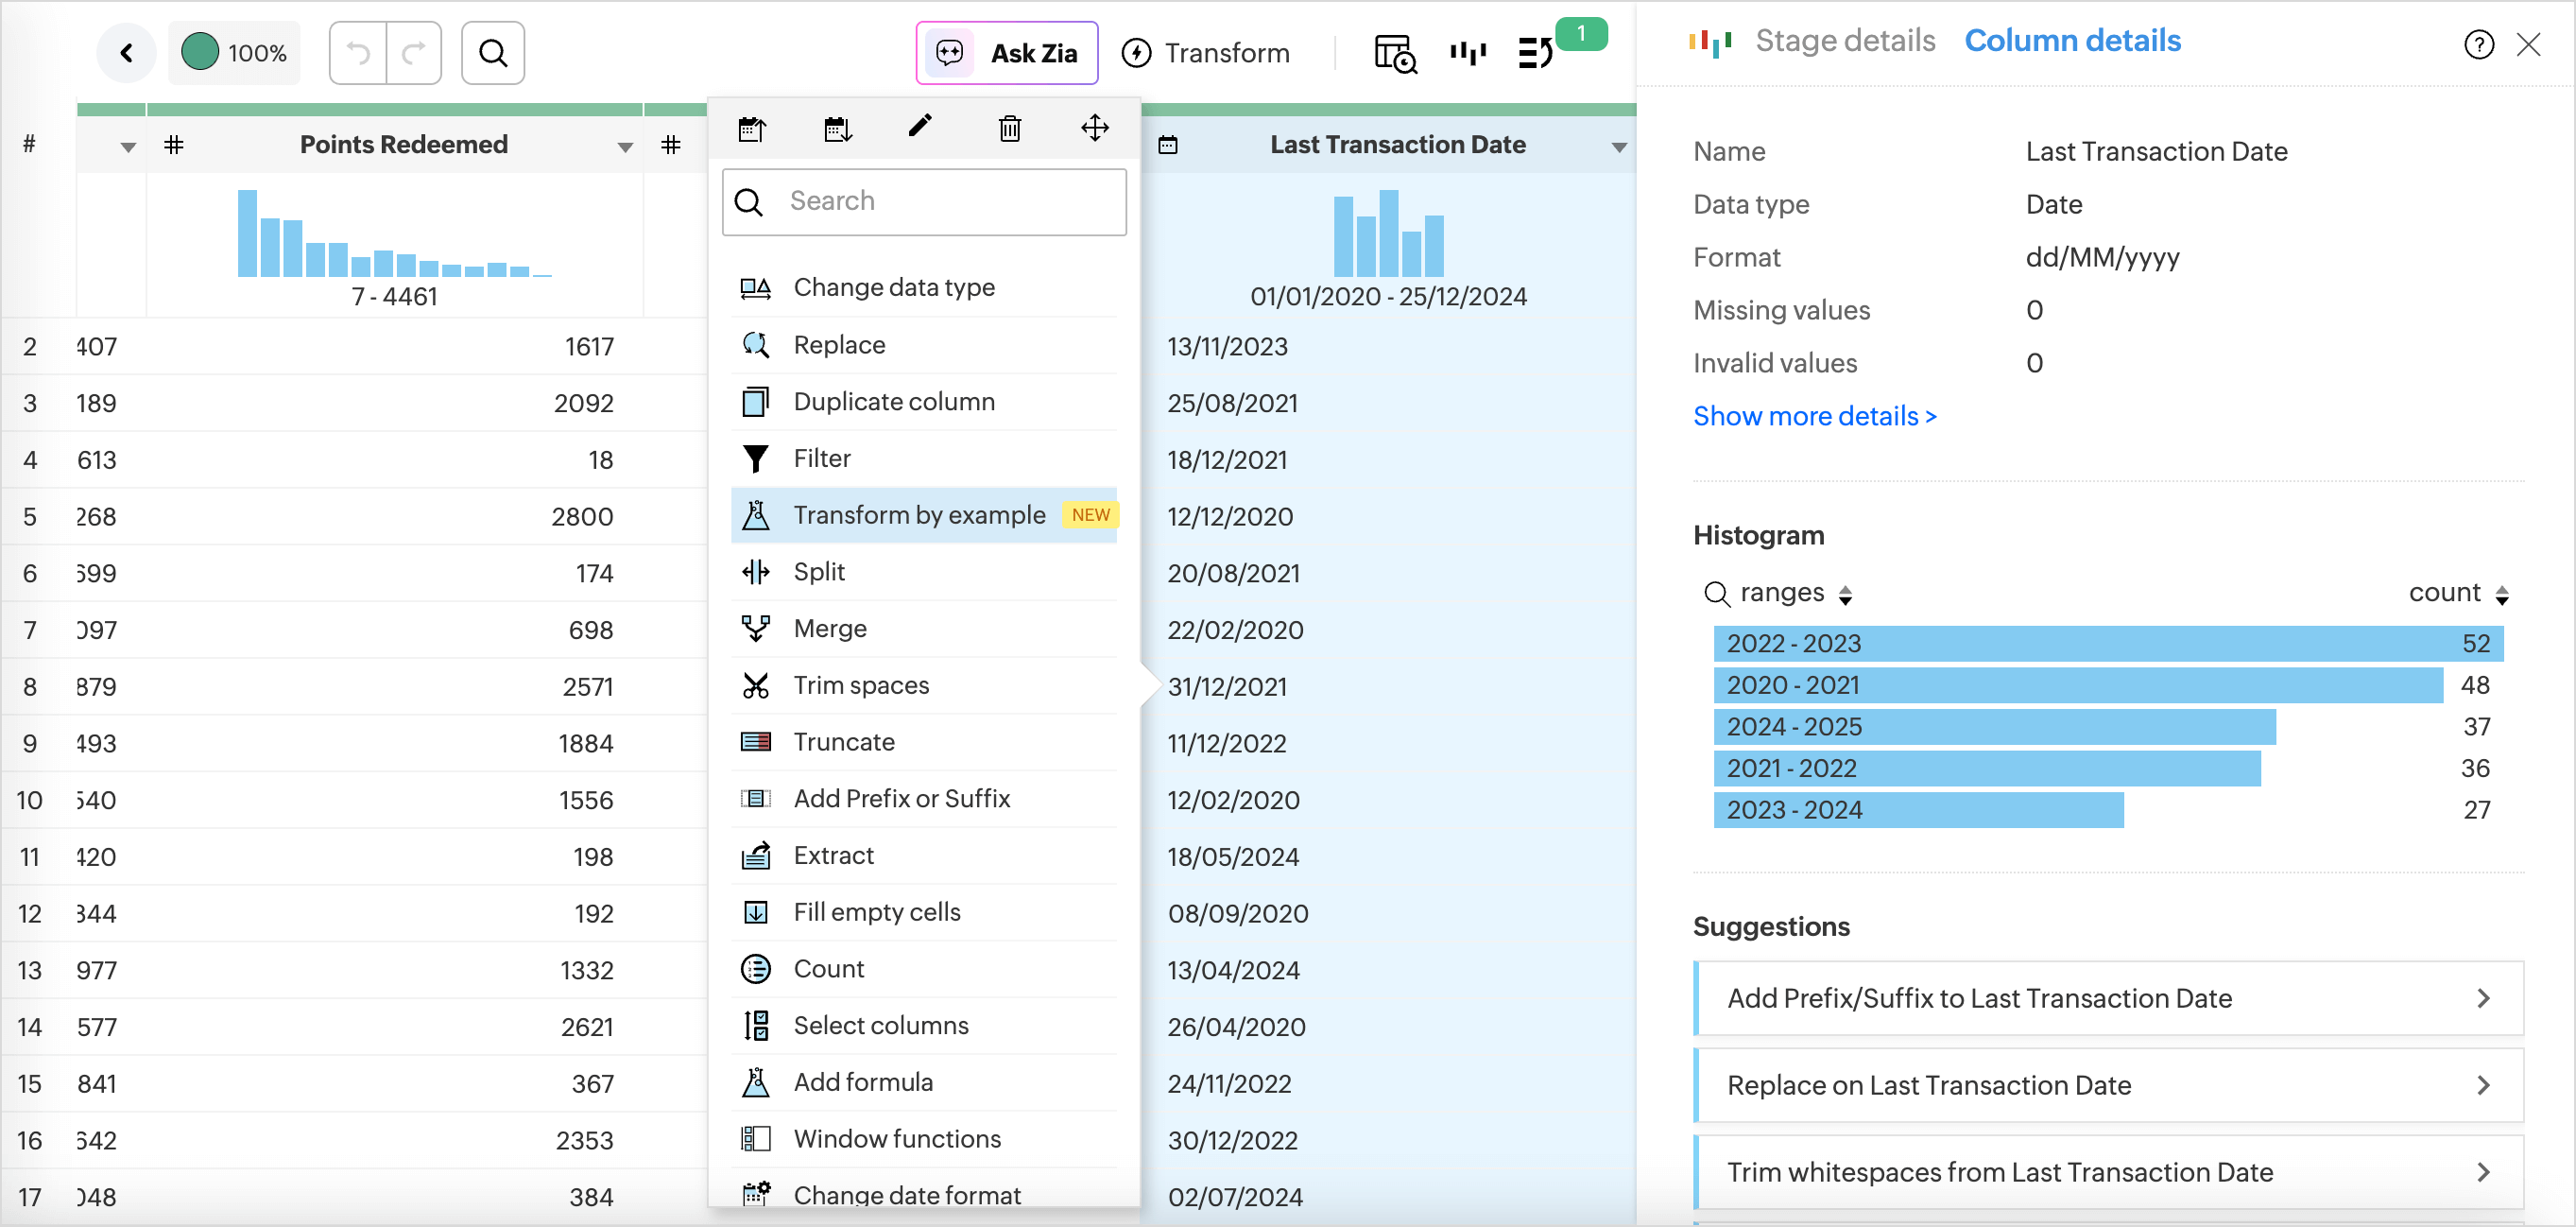The image size is (2576, 1227).
Task: Click the undo arrow button
Action: pyautogui.click(x=358, y=53)
